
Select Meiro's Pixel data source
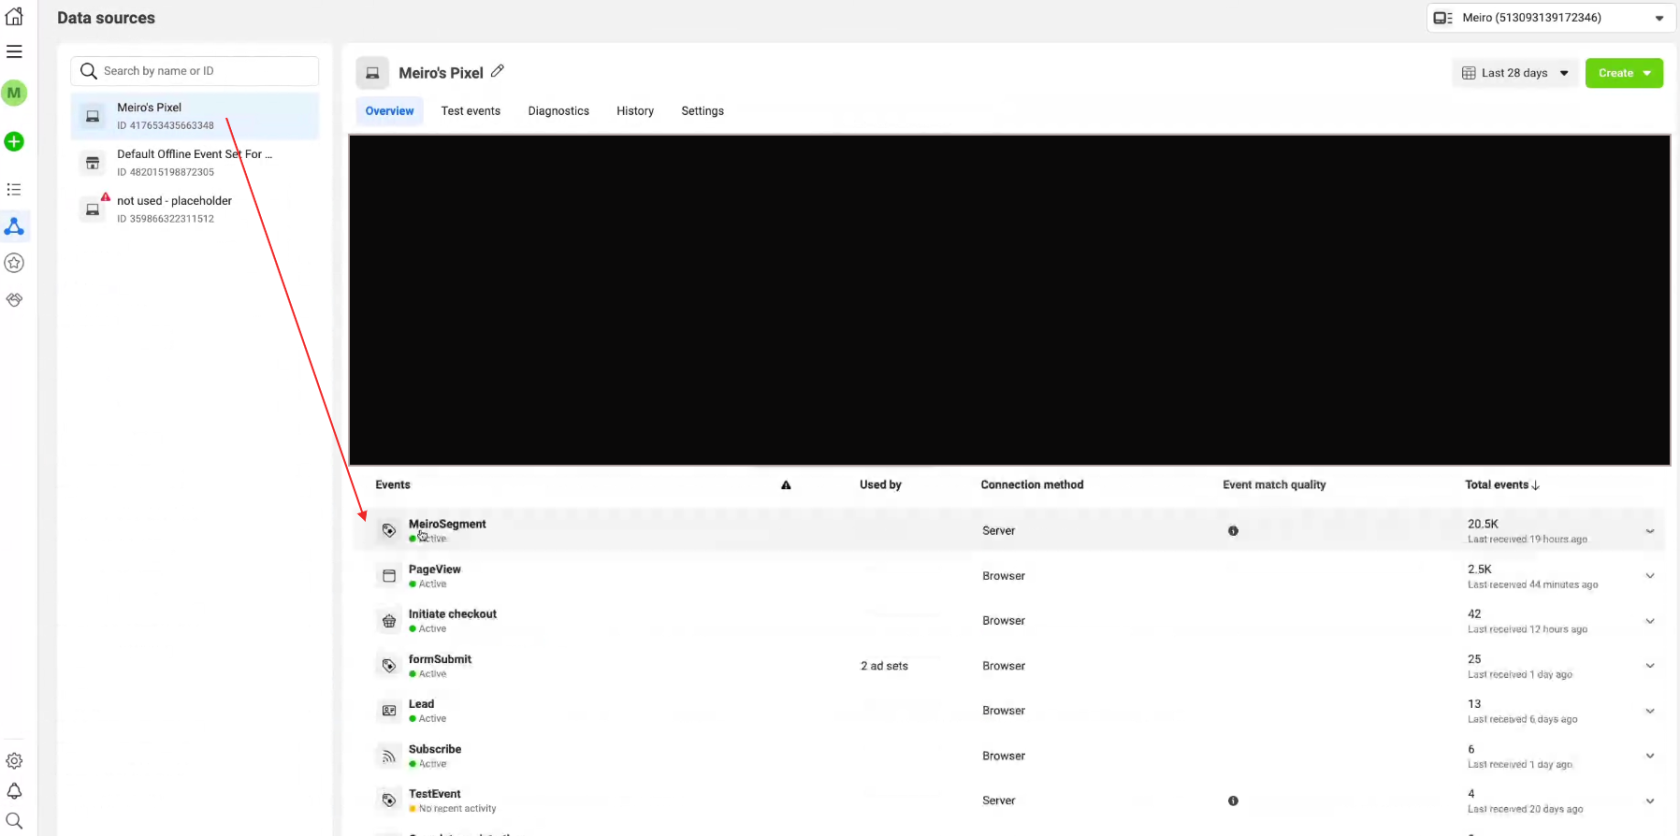point(195,116)
